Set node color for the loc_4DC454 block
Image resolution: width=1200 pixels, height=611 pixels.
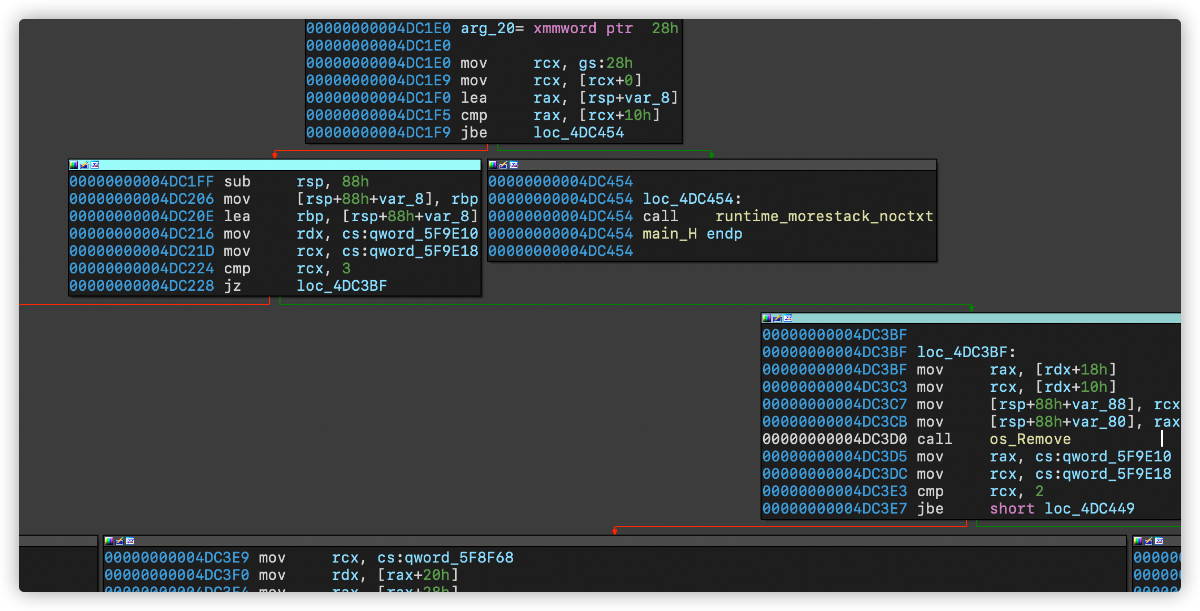coord(492,164)
